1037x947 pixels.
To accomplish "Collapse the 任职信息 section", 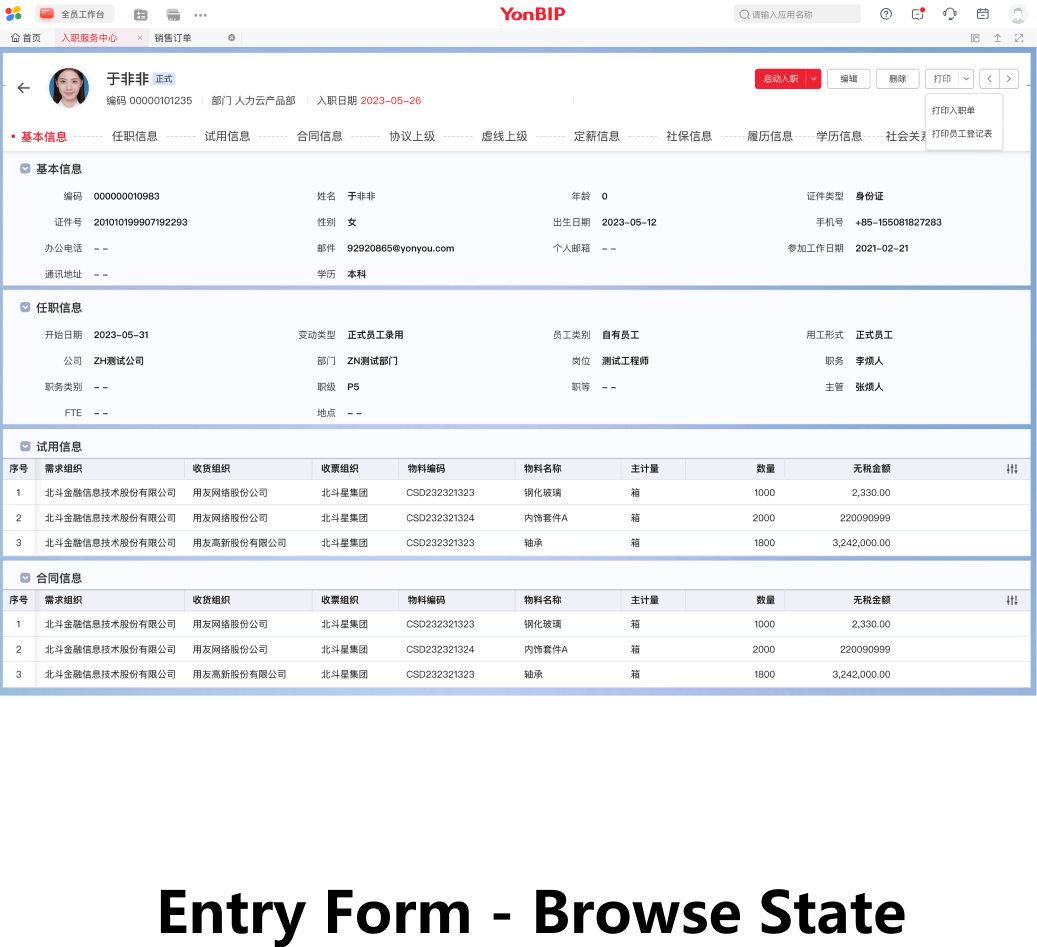I will [25, 307].
